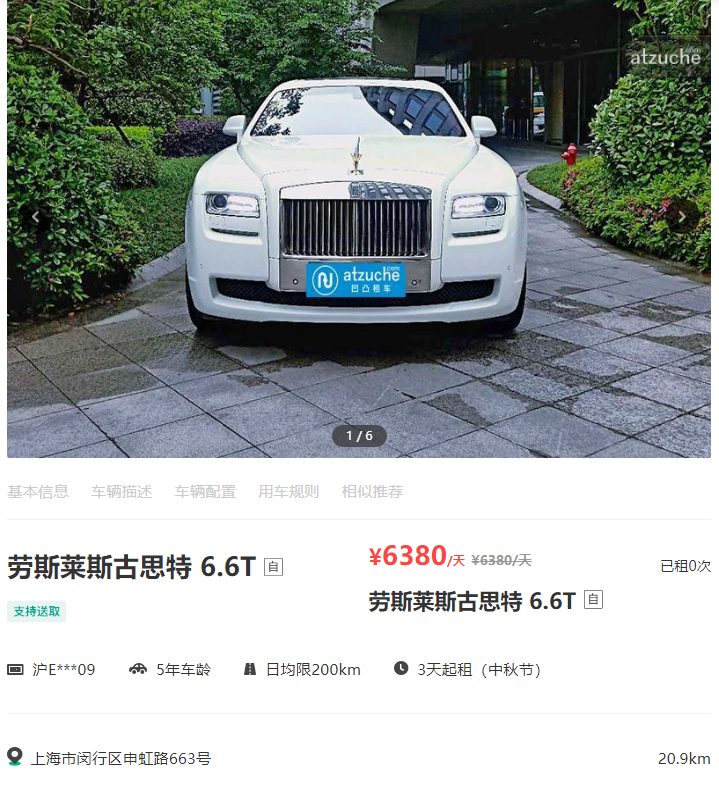This screenshot has width=719, height=793.
Task: Click the 自 badge beside right title
Action: click(594, 599)
